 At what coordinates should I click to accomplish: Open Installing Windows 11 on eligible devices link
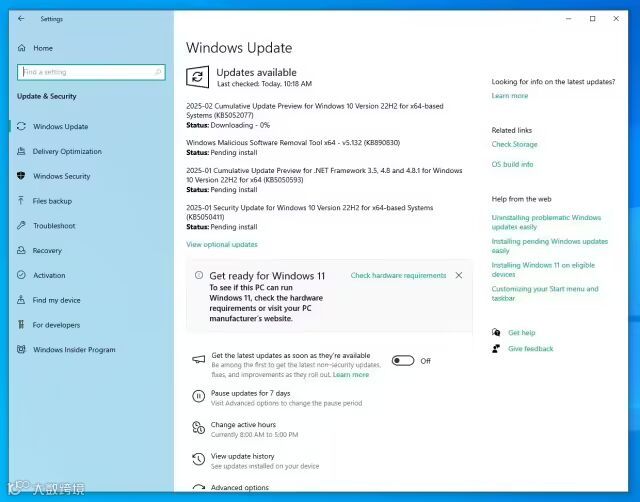click(x=543, y=269)
